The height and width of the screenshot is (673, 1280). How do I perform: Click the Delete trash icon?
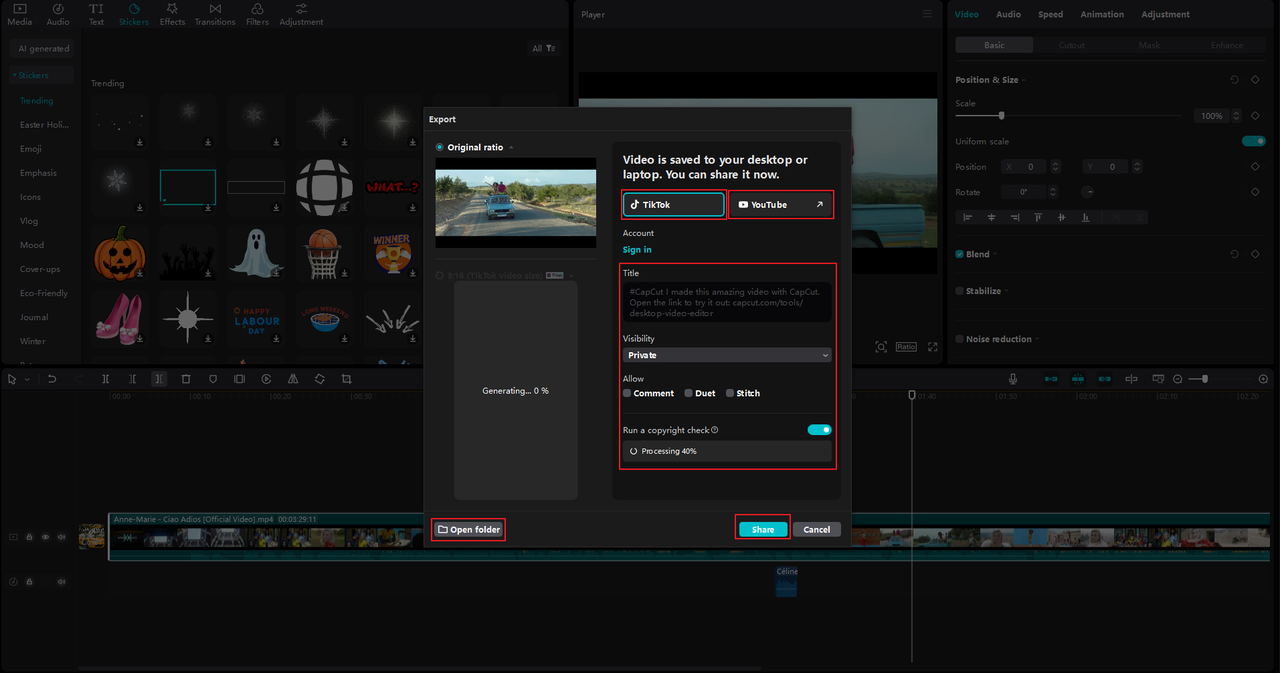(x=186, y=379)
